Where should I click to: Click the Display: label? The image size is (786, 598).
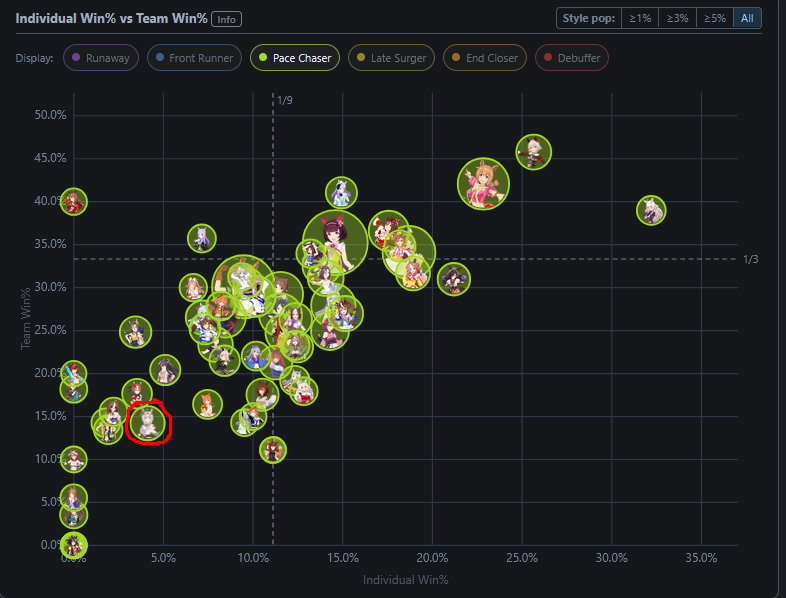pos(34,58)
